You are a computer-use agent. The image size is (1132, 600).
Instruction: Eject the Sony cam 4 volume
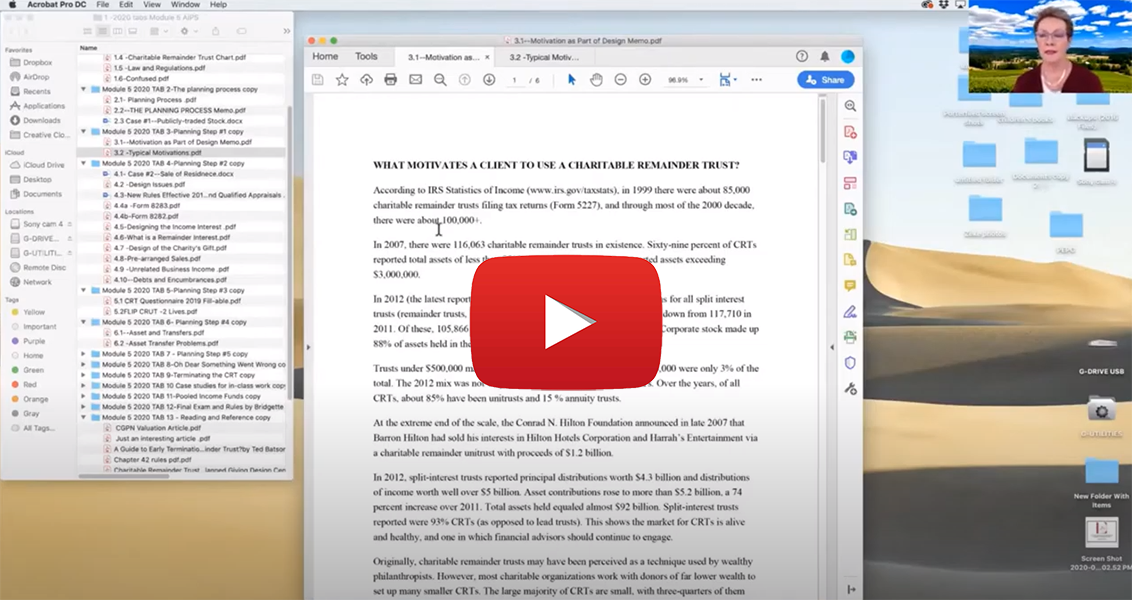click(69, 225)
